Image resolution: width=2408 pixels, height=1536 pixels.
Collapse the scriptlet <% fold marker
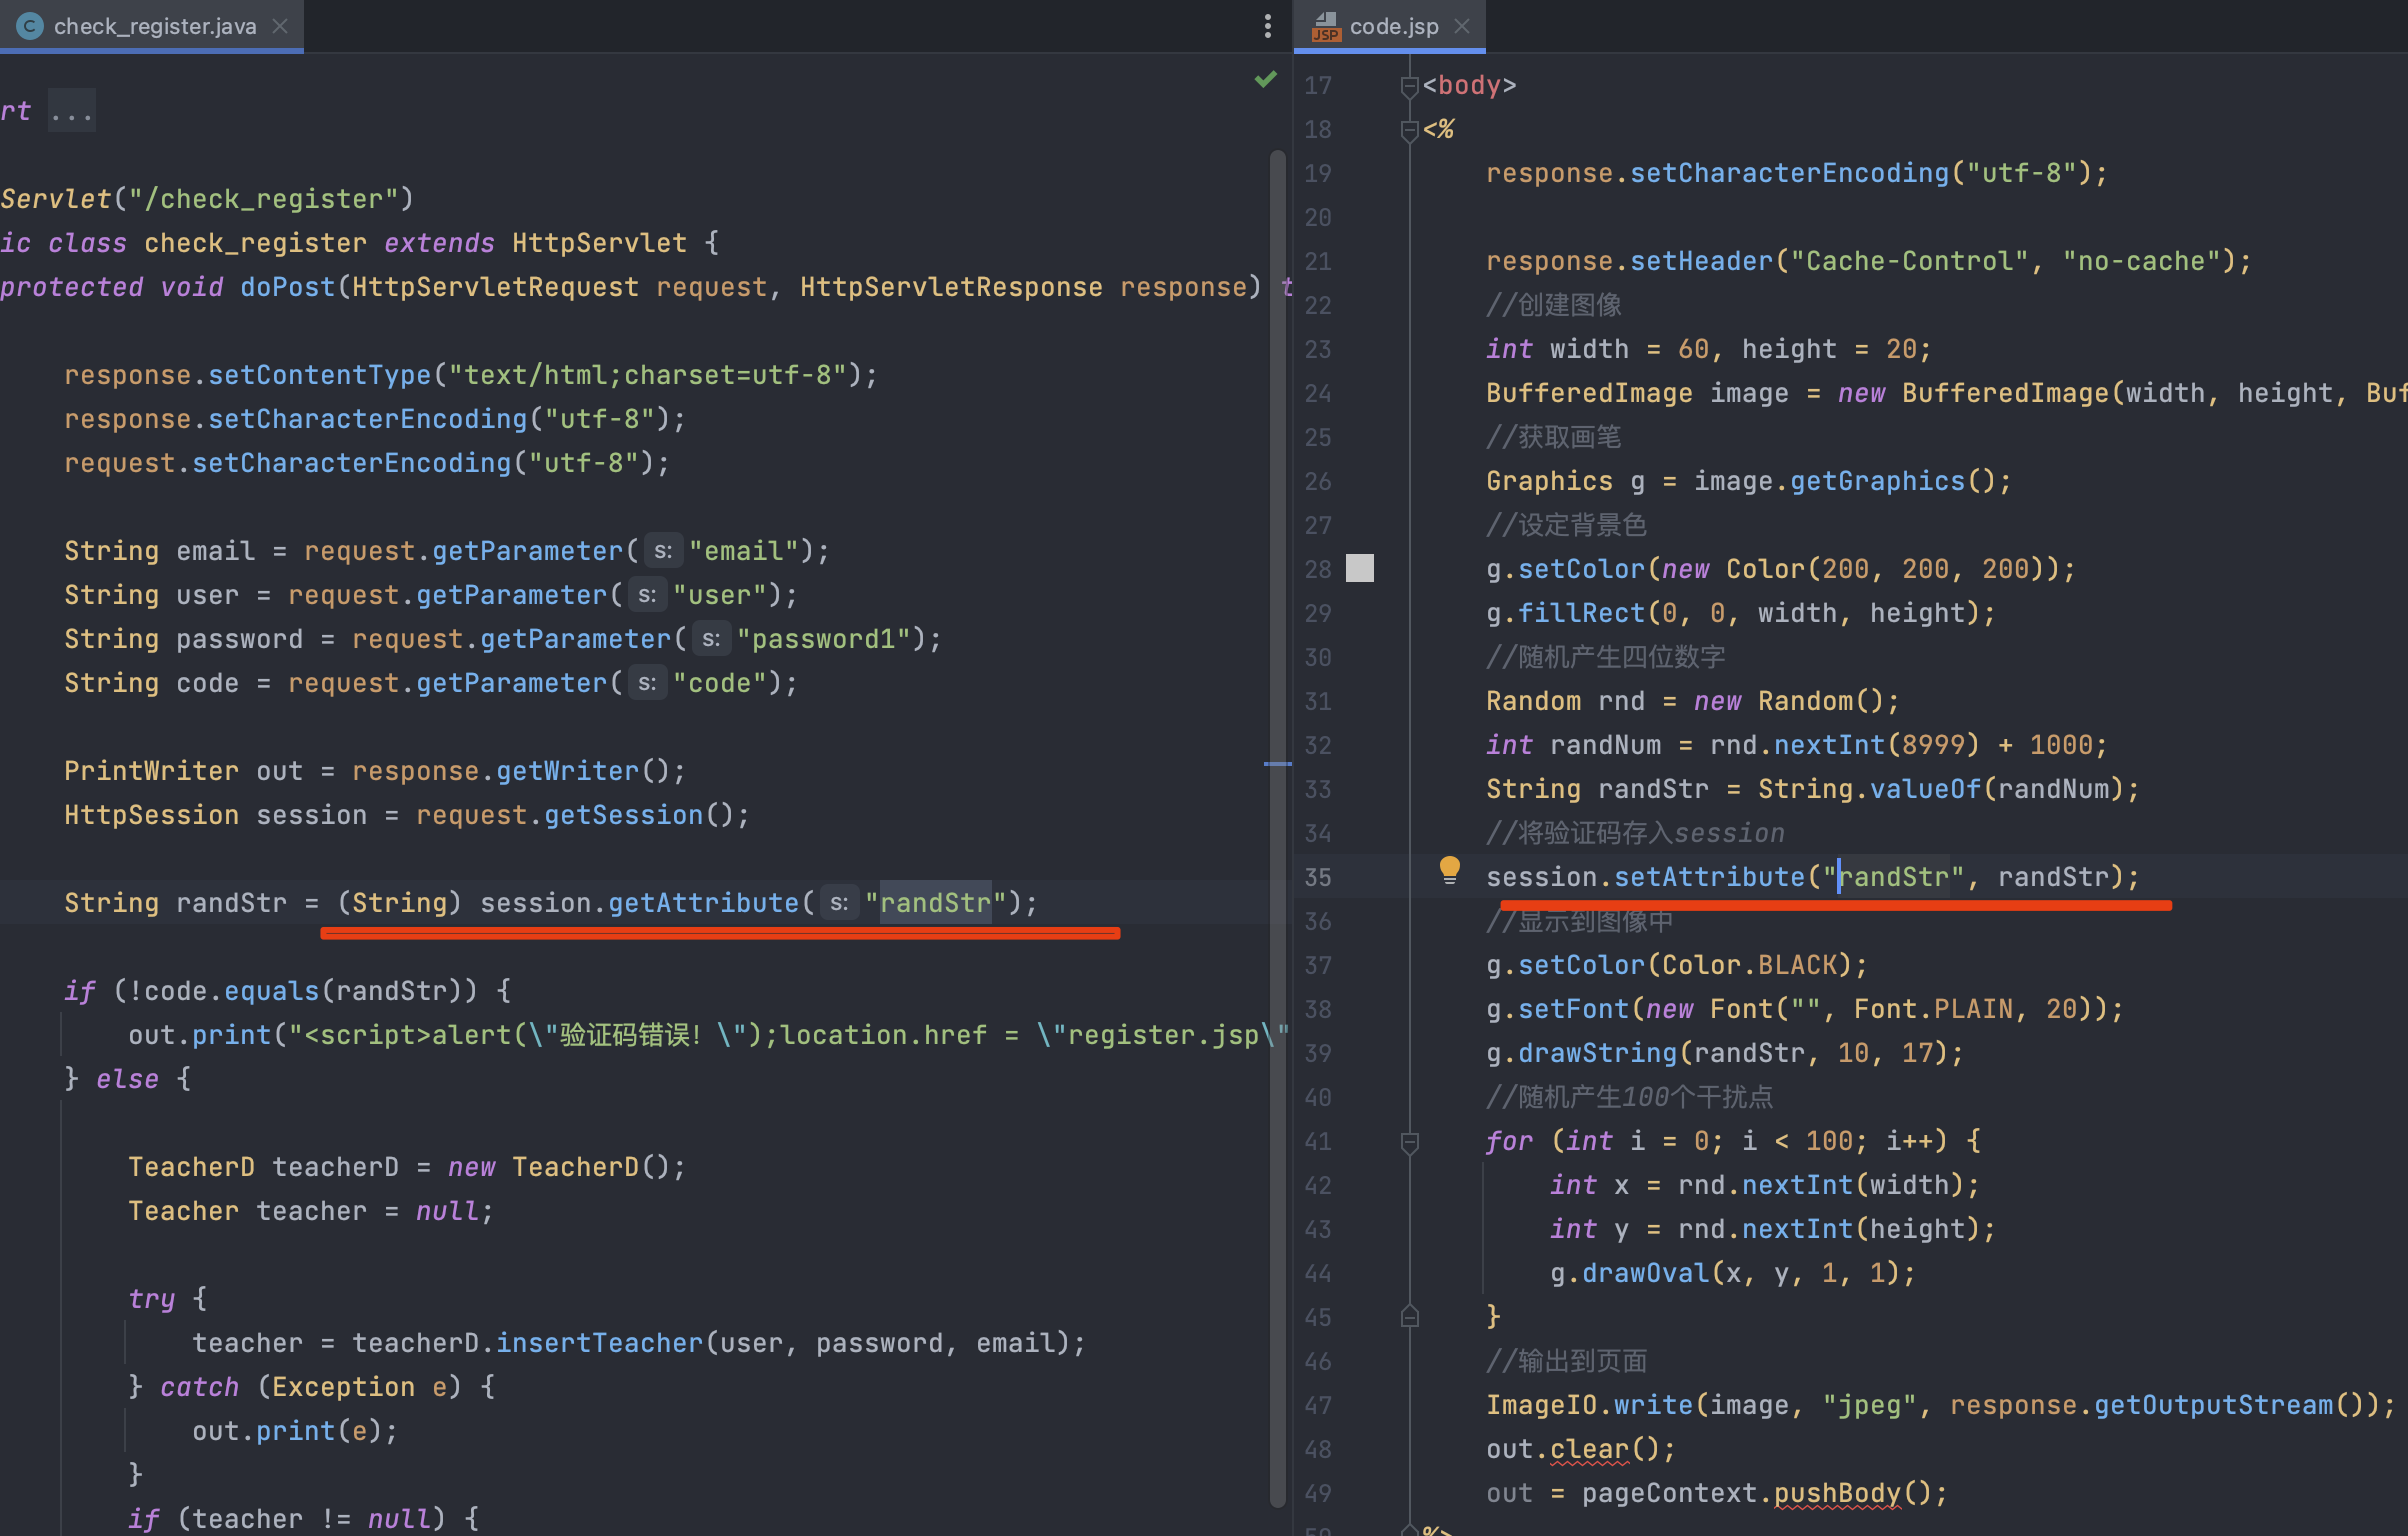point(1409,130)
